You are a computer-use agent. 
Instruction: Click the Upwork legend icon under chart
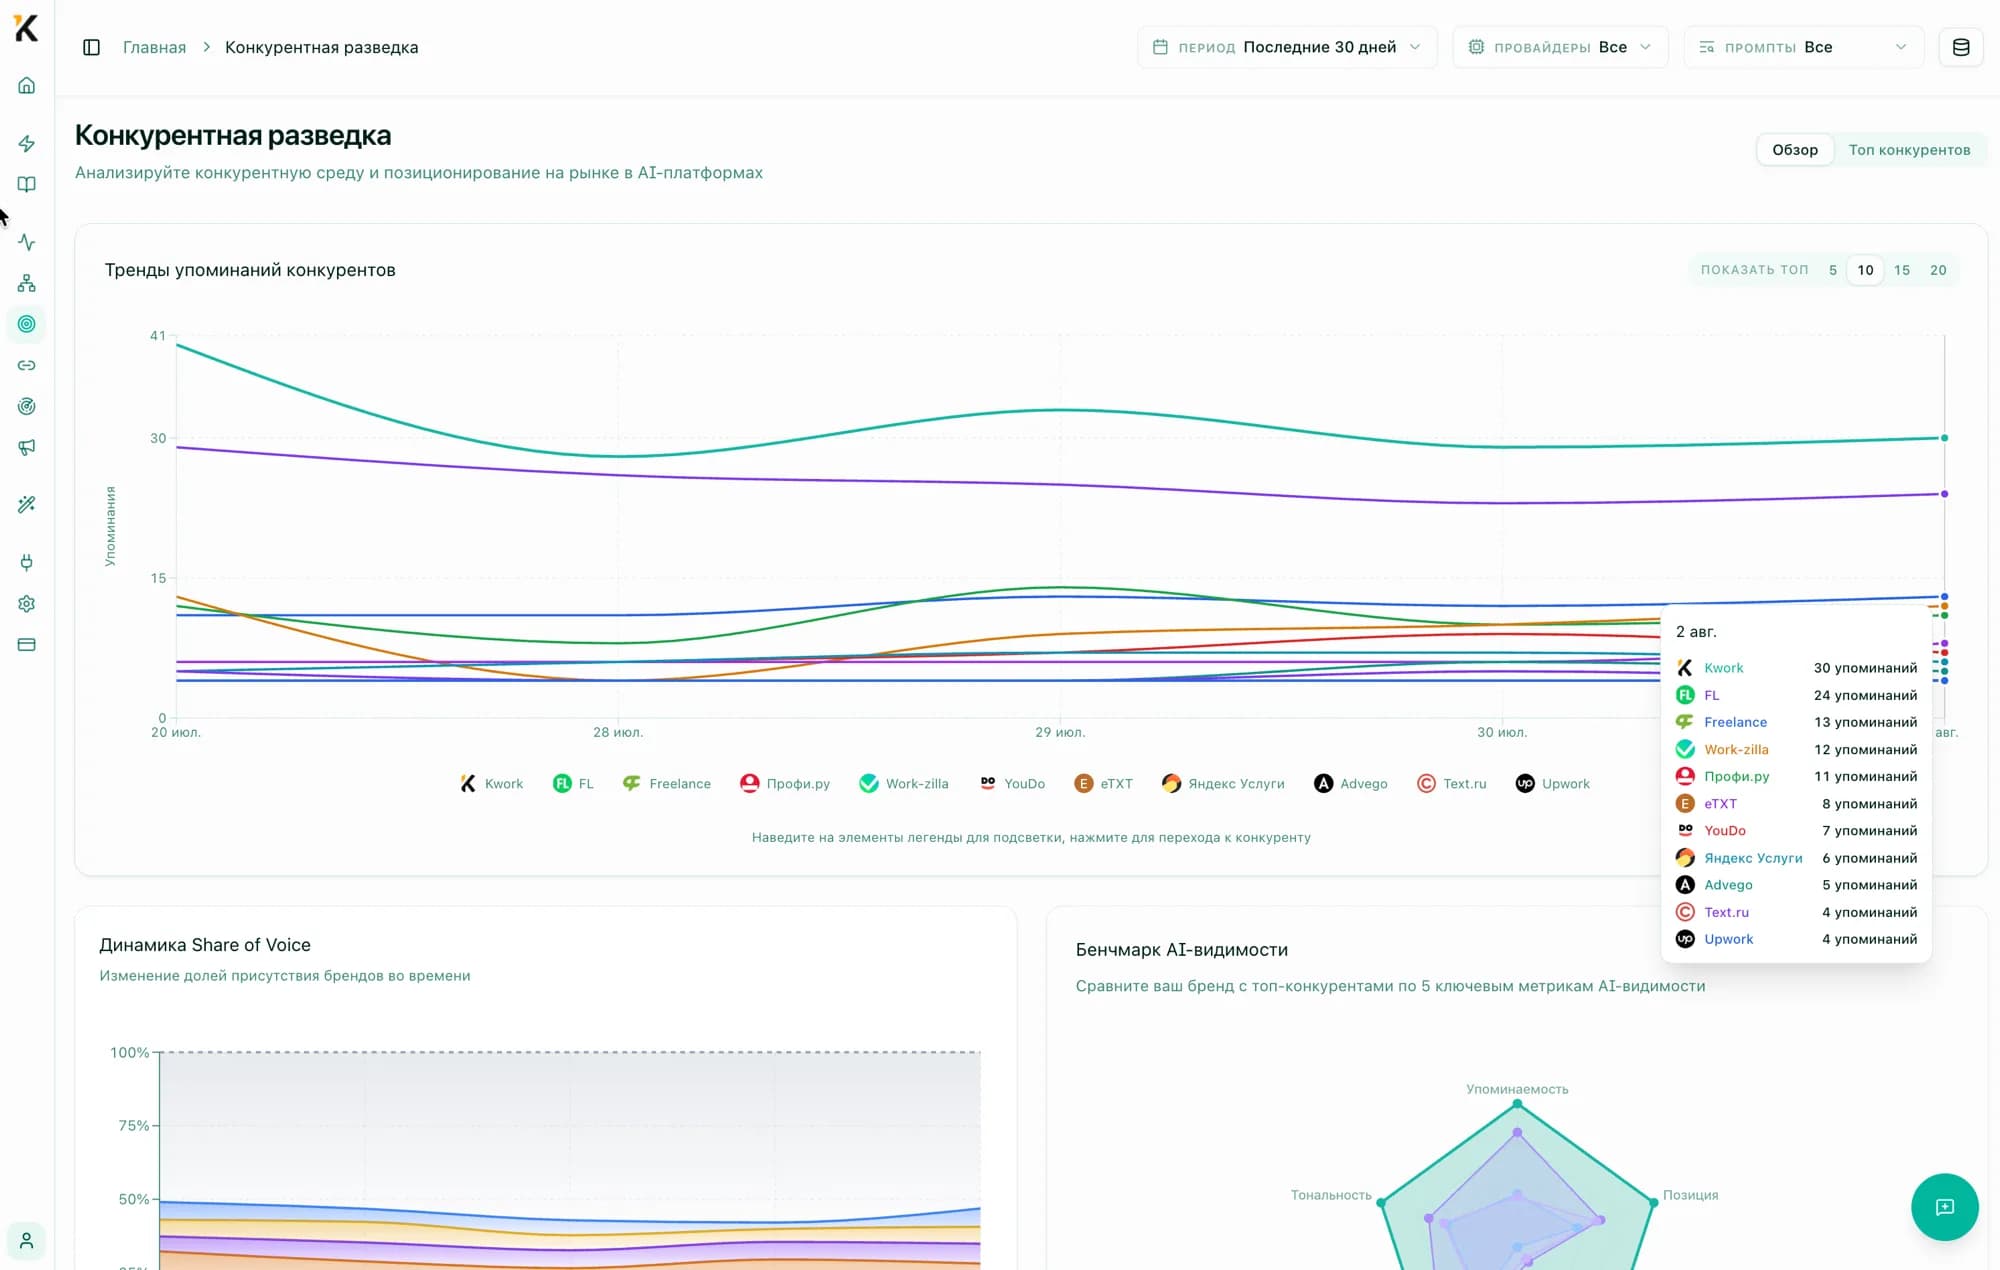point(1524,784)
